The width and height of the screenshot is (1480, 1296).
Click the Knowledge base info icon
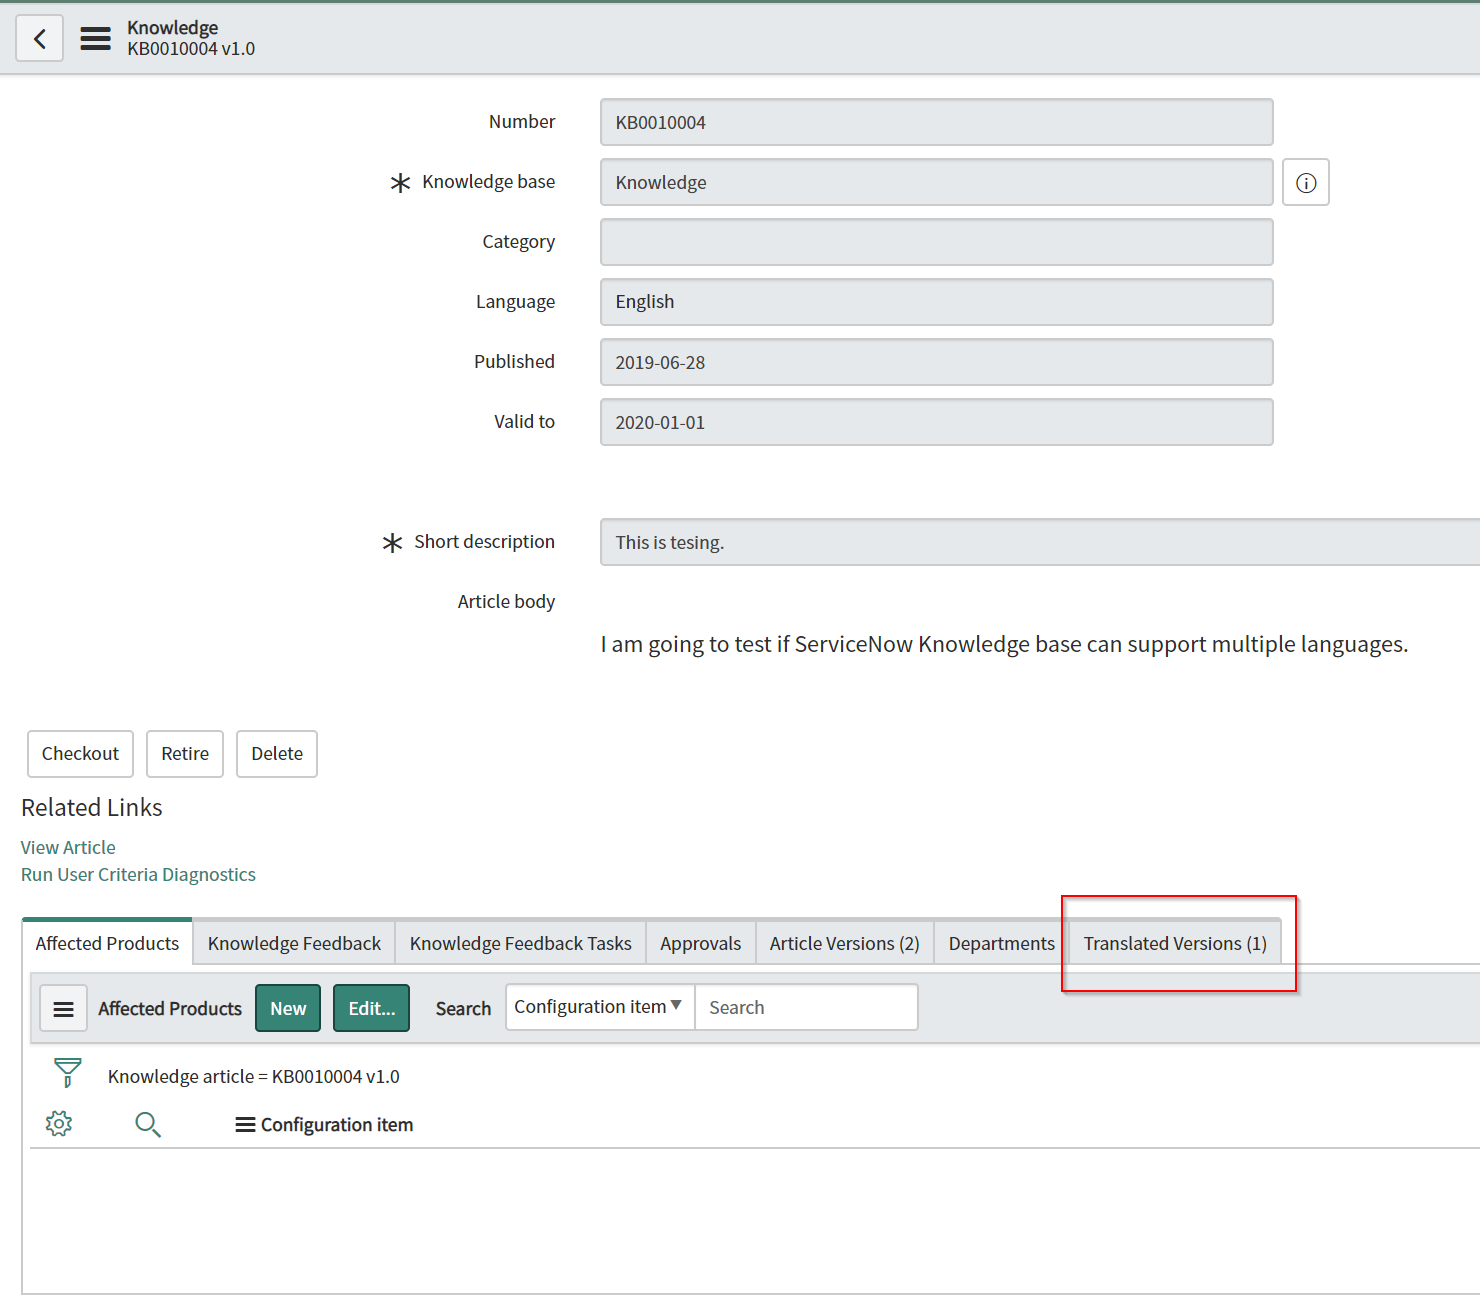(1306, 182)
